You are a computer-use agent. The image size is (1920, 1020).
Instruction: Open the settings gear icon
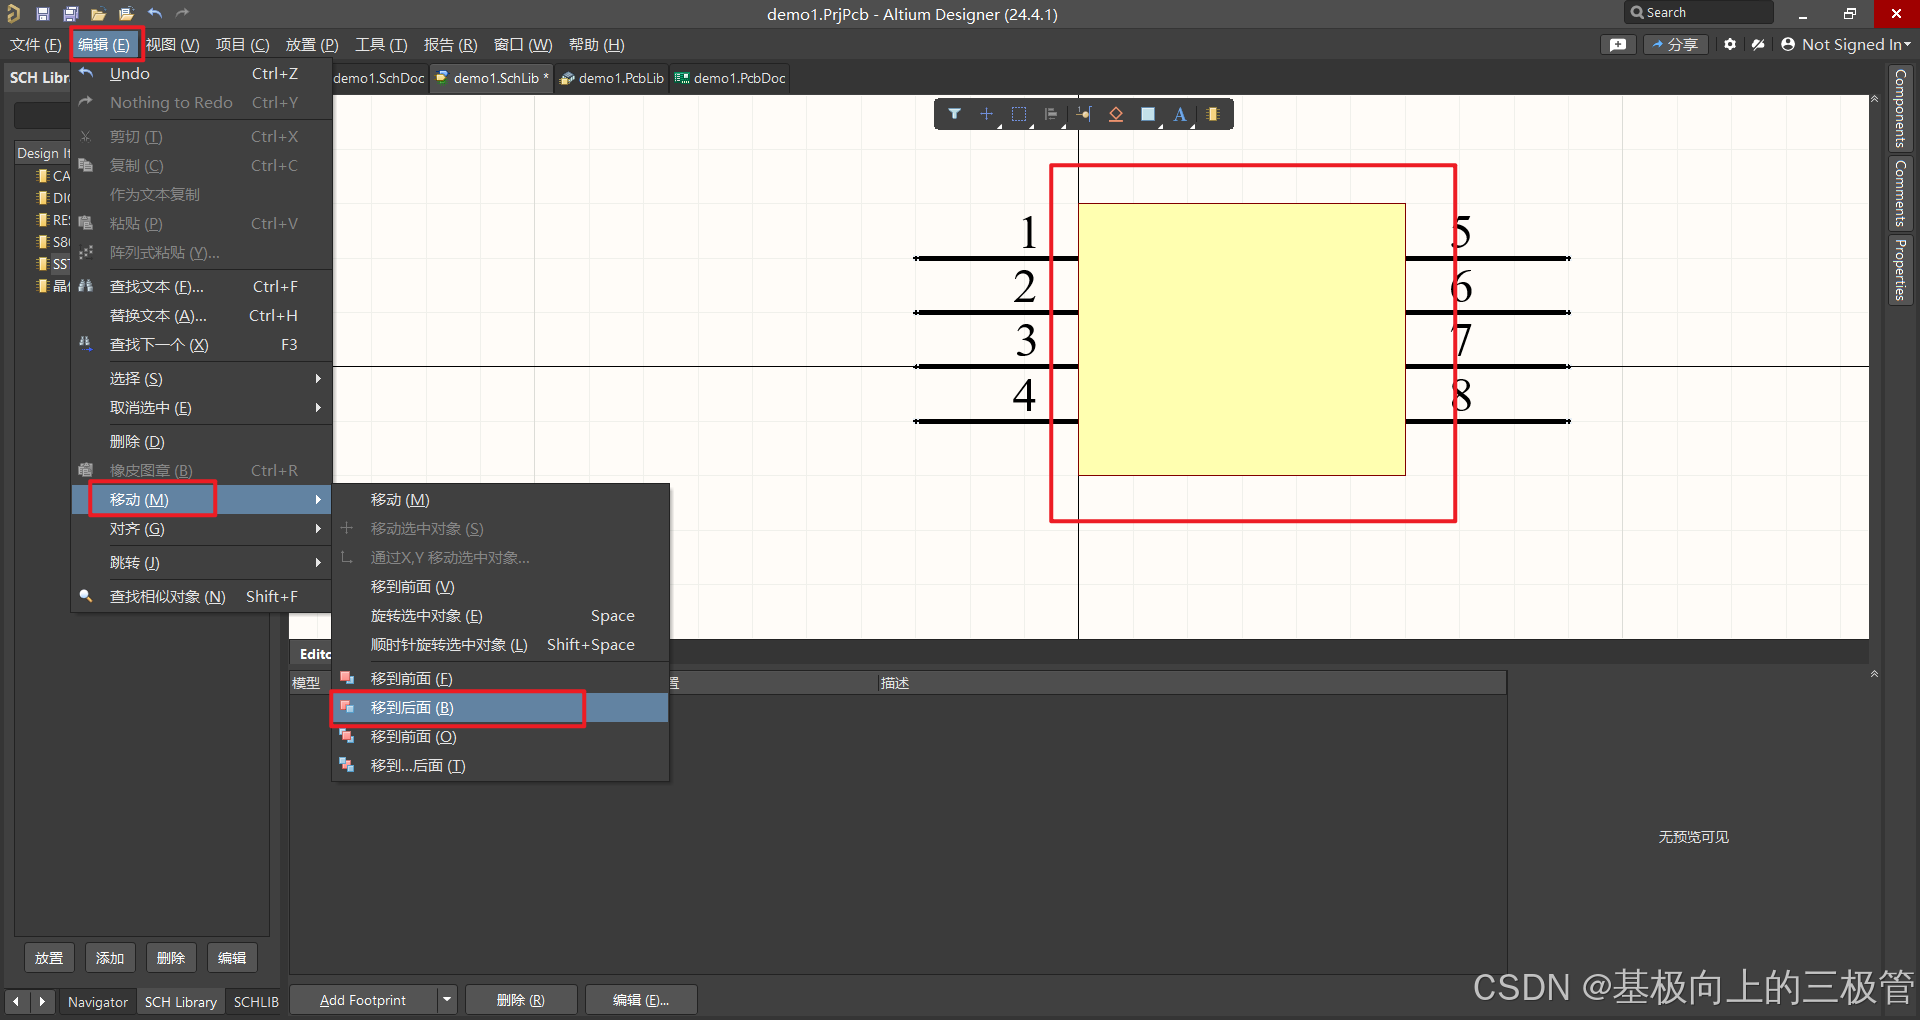[x=1730, y=44]
